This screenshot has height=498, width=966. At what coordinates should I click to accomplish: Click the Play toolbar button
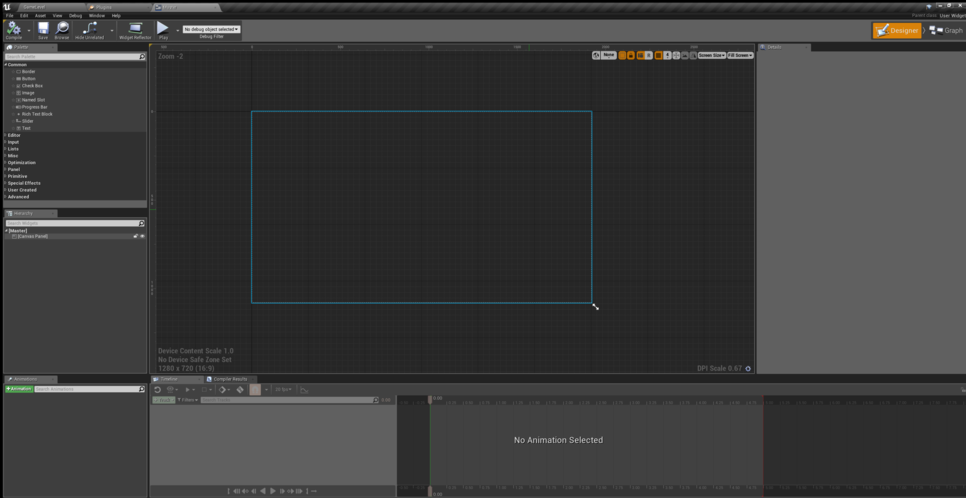pos(163,30)
